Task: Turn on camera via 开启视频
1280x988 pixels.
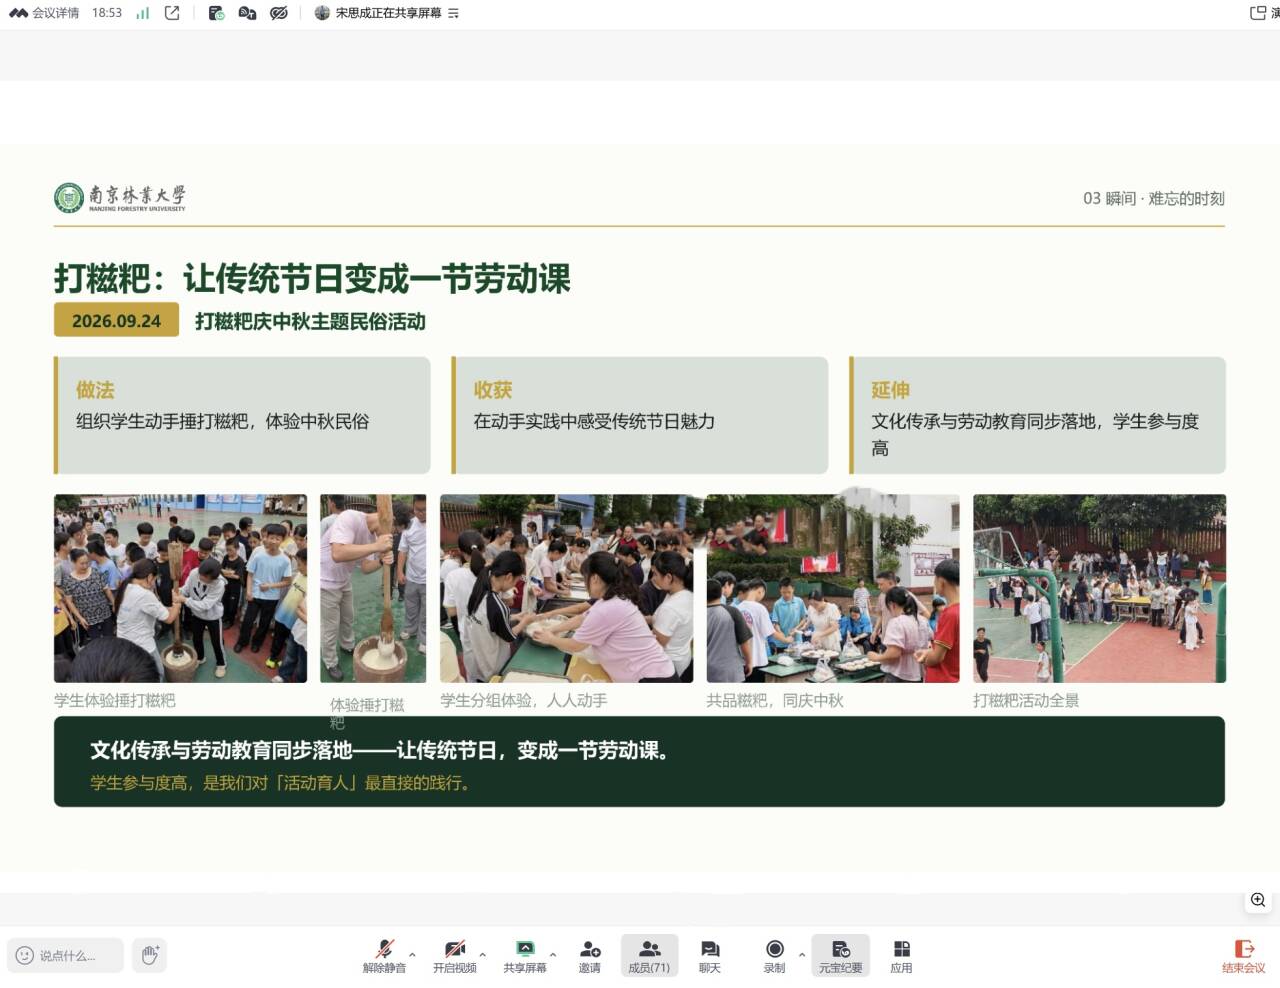Action: tap(454, 956)
